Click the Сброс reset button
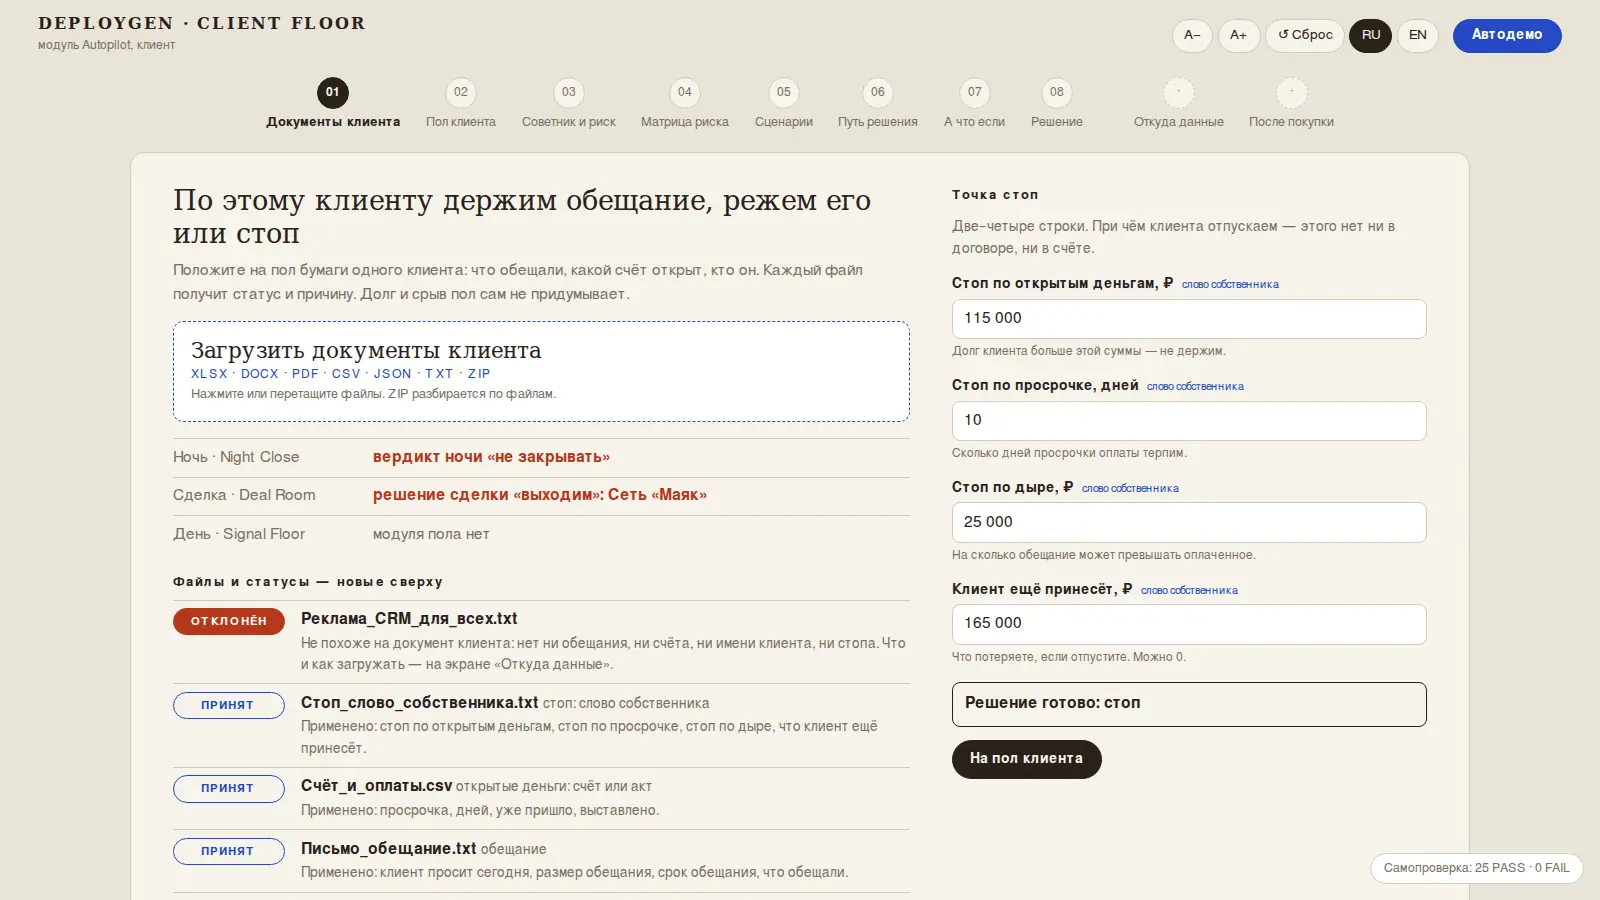 click(1305, 35)
